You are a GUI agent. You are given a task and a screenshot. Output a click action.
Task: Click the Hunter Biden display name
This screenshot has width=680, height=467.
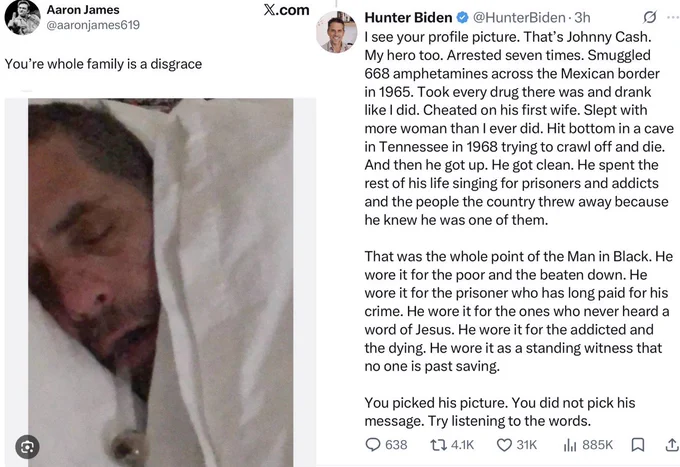click(x=409, y=18)
